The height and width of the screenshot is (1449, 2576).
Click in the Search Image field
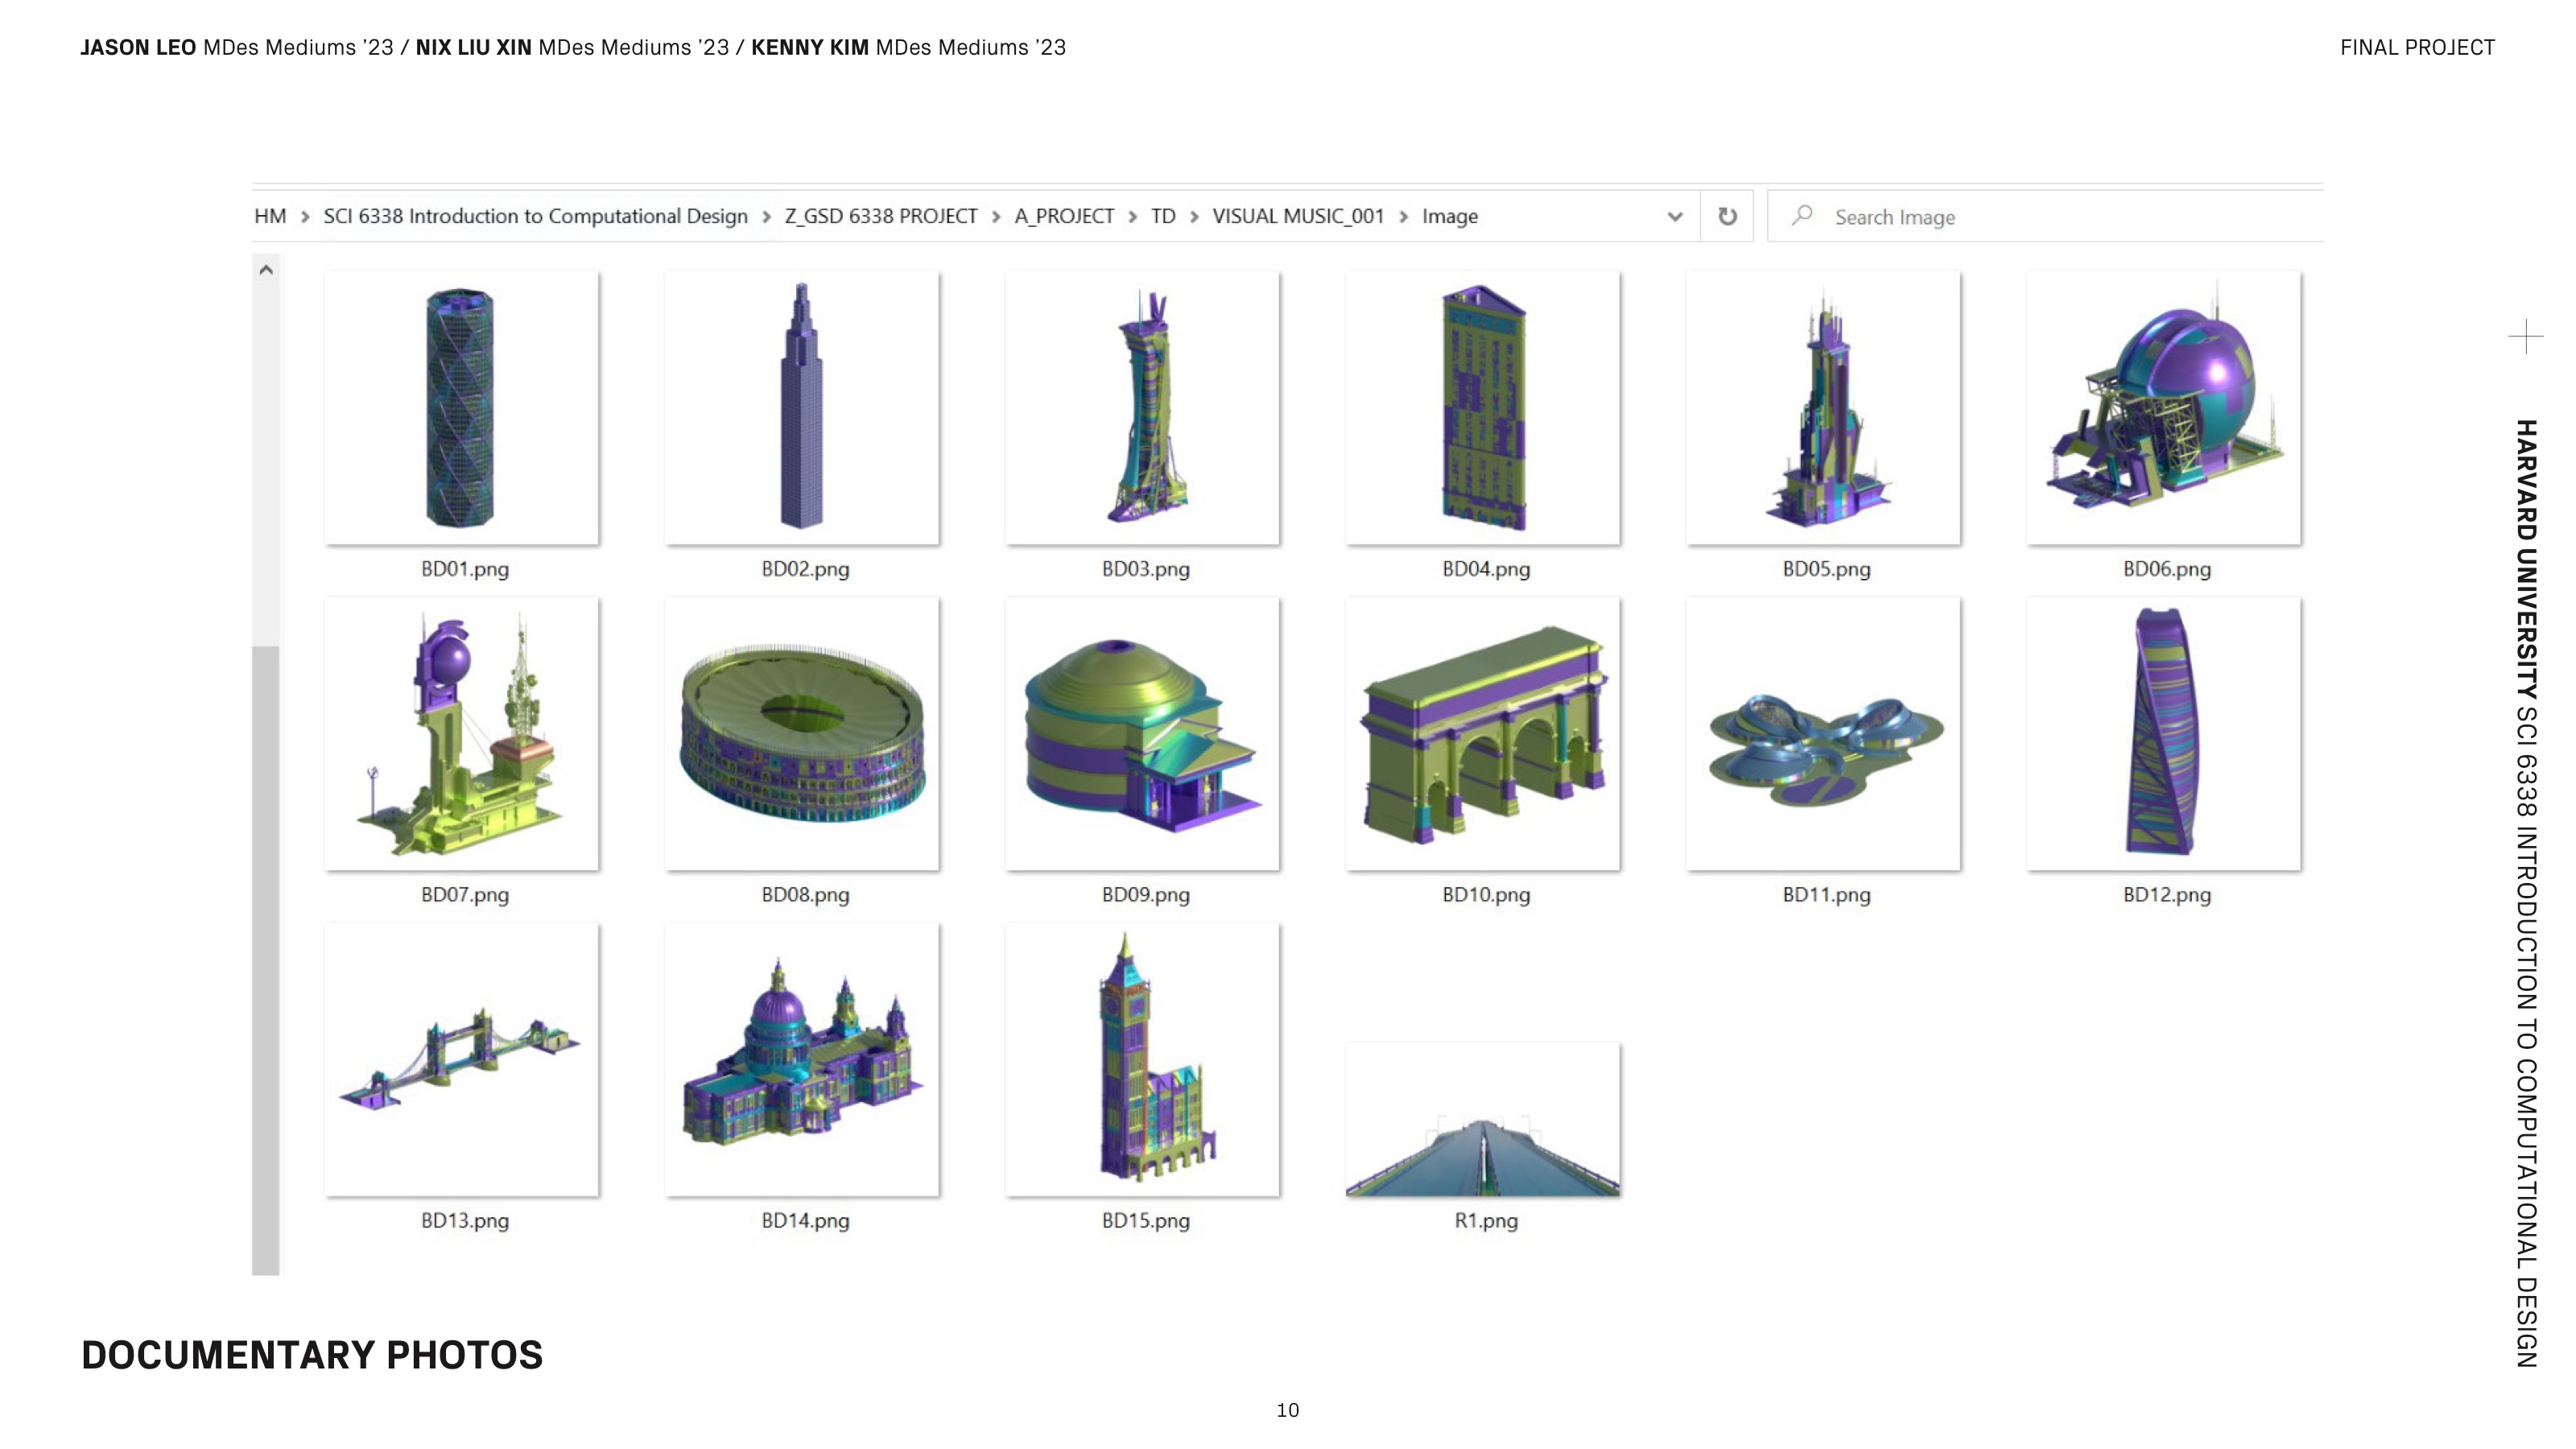coord(2045,216)
